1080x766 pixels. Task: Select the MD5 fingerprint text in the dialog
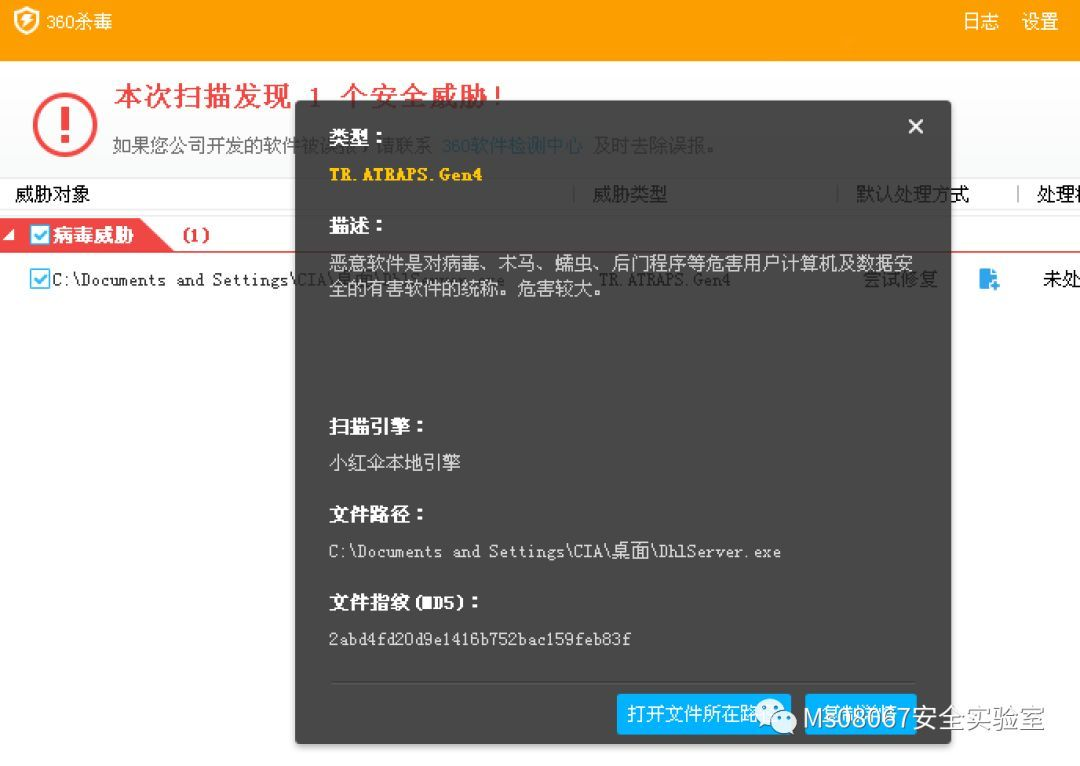[x=480, y=639]
